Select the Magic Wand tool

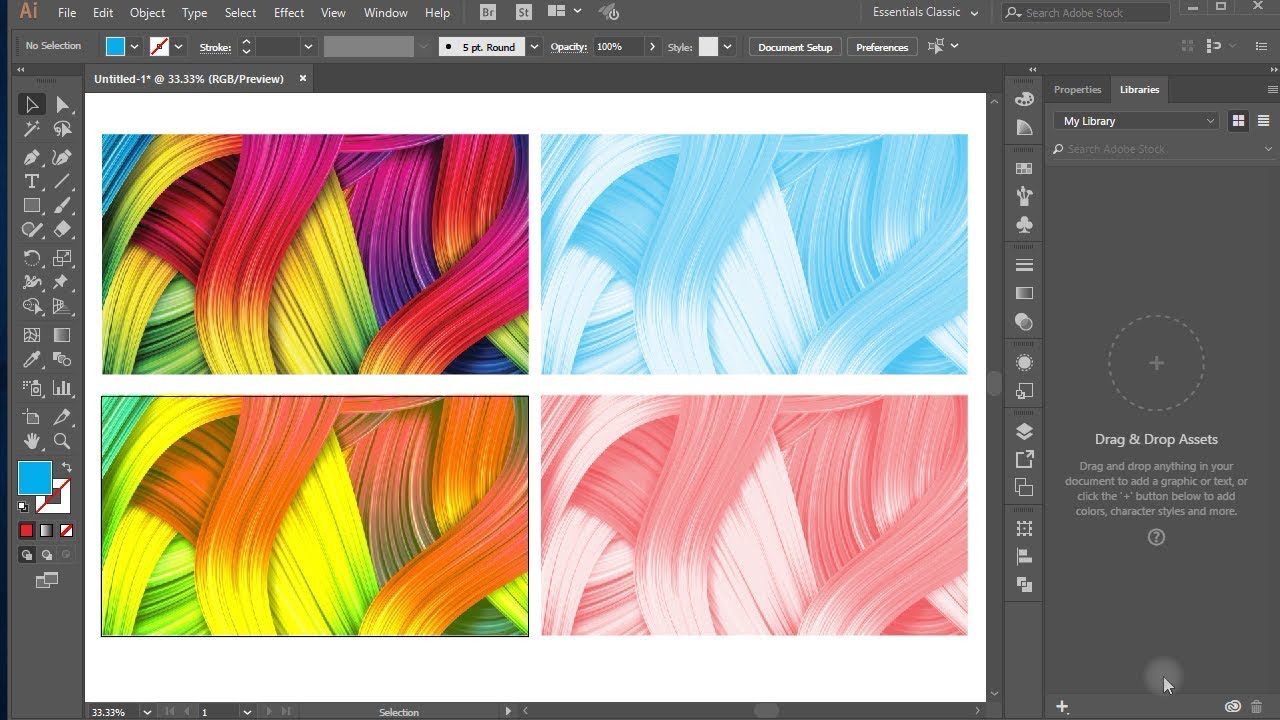point(31,129)
